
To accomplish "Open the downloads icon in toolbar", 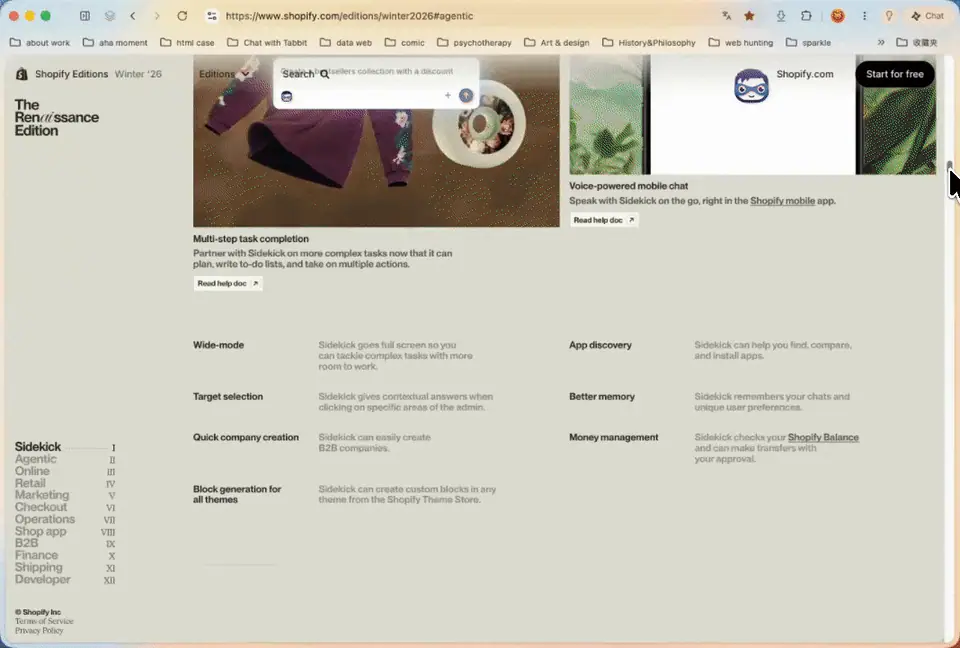I will point(781,16).
